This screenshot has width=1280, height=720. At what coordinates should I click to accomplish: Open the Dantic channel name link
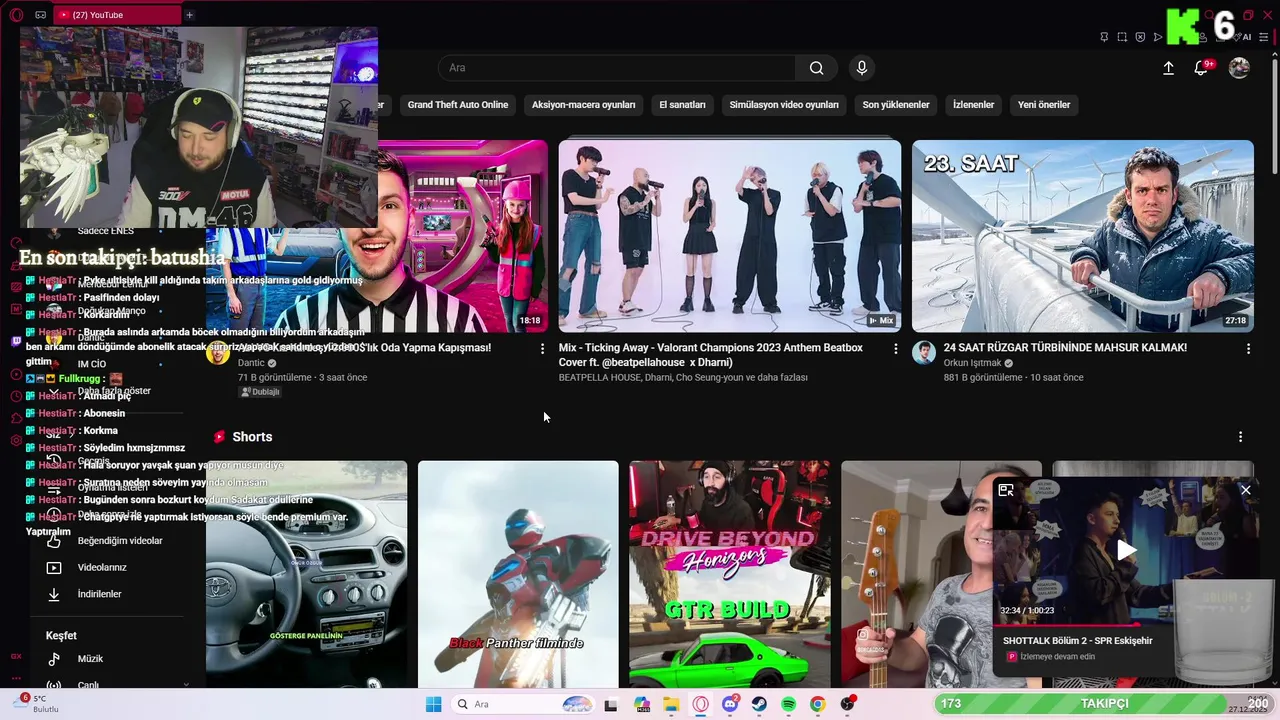click(x=251, y=363)
